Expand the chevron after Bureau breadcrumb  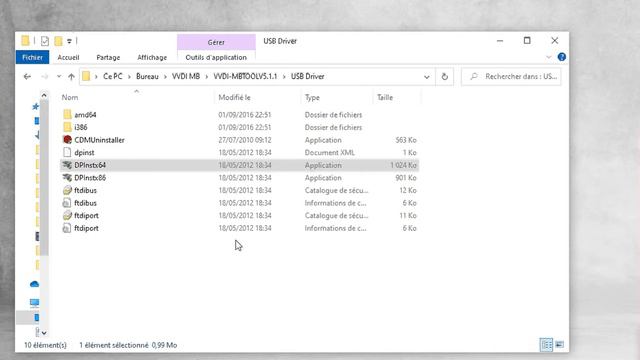click(x=165, y=77)
